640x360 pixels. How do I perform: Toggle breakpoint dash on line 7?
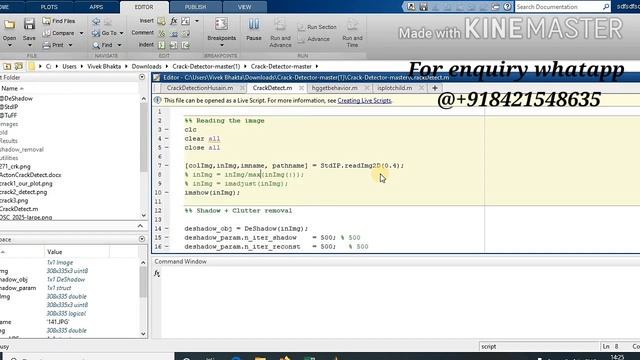(166, 166)
